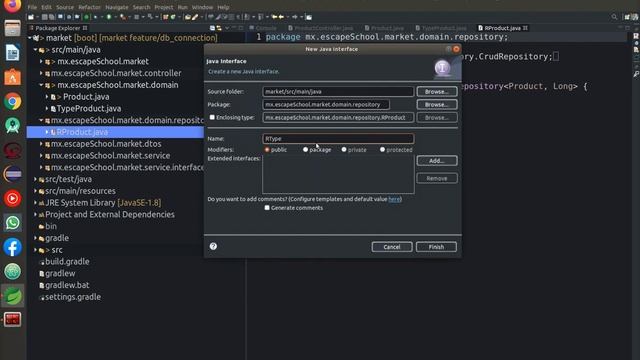Open Google Chrome from the dock
Image resolution: width=640 pixels, height=360 pixels.
coord(12,101)
